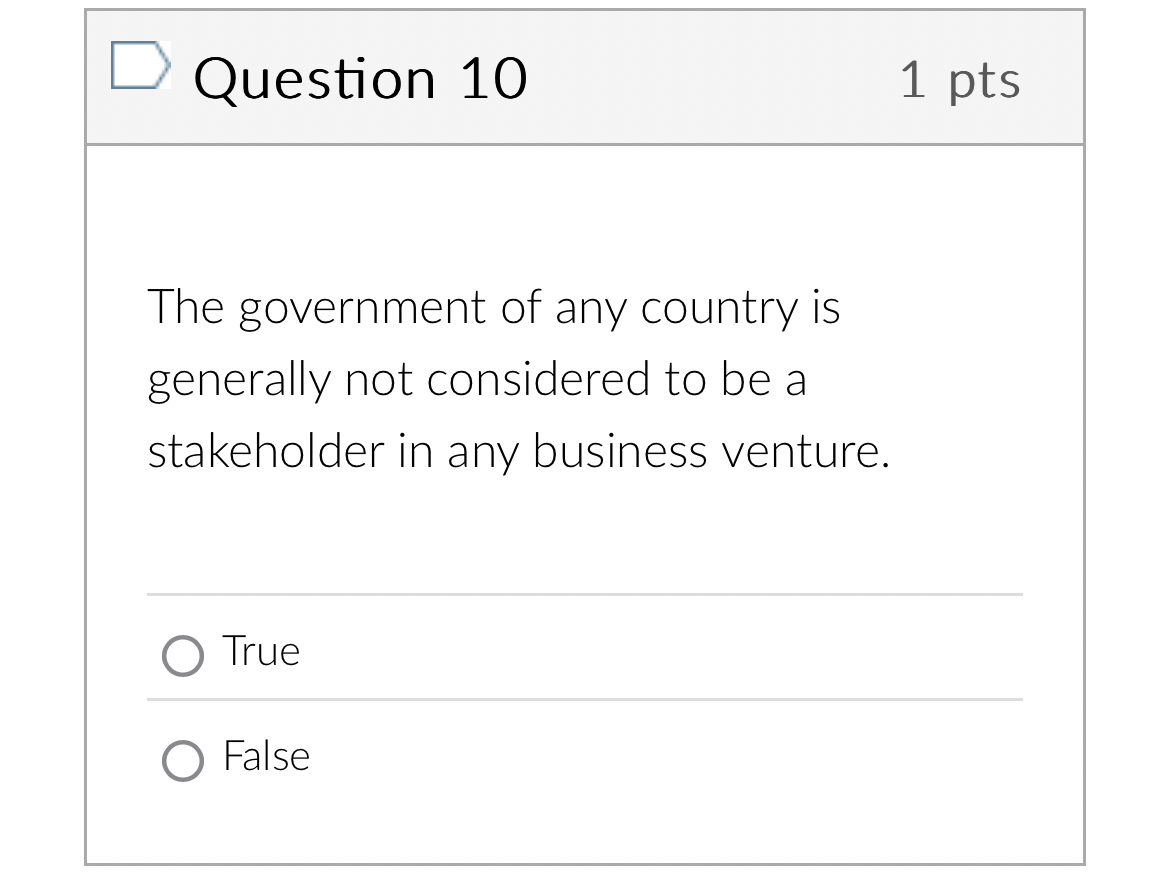Click the digit 1 in the points value
Image resolution: width=1151 pixels, height=879 pixels.
(912, 80)
